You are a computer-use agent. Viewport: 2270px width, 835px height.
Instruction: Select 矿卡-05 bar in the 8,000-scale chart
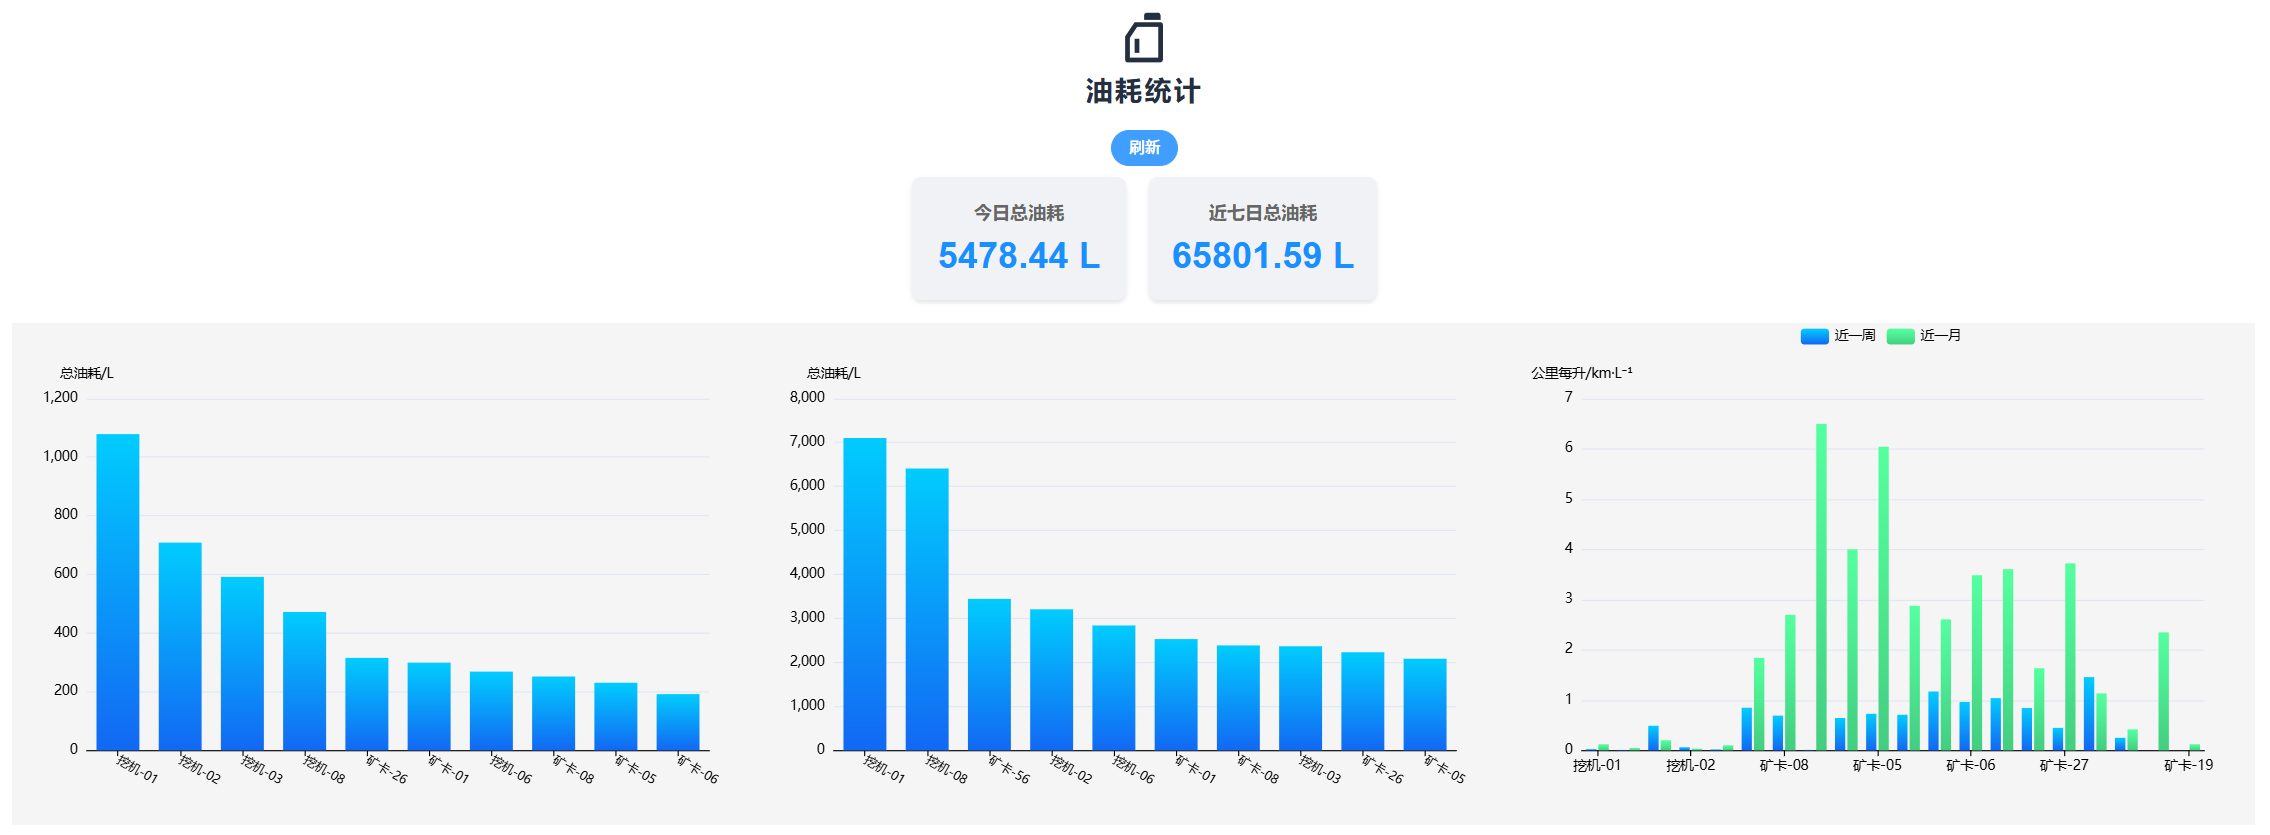(1425, 704)
